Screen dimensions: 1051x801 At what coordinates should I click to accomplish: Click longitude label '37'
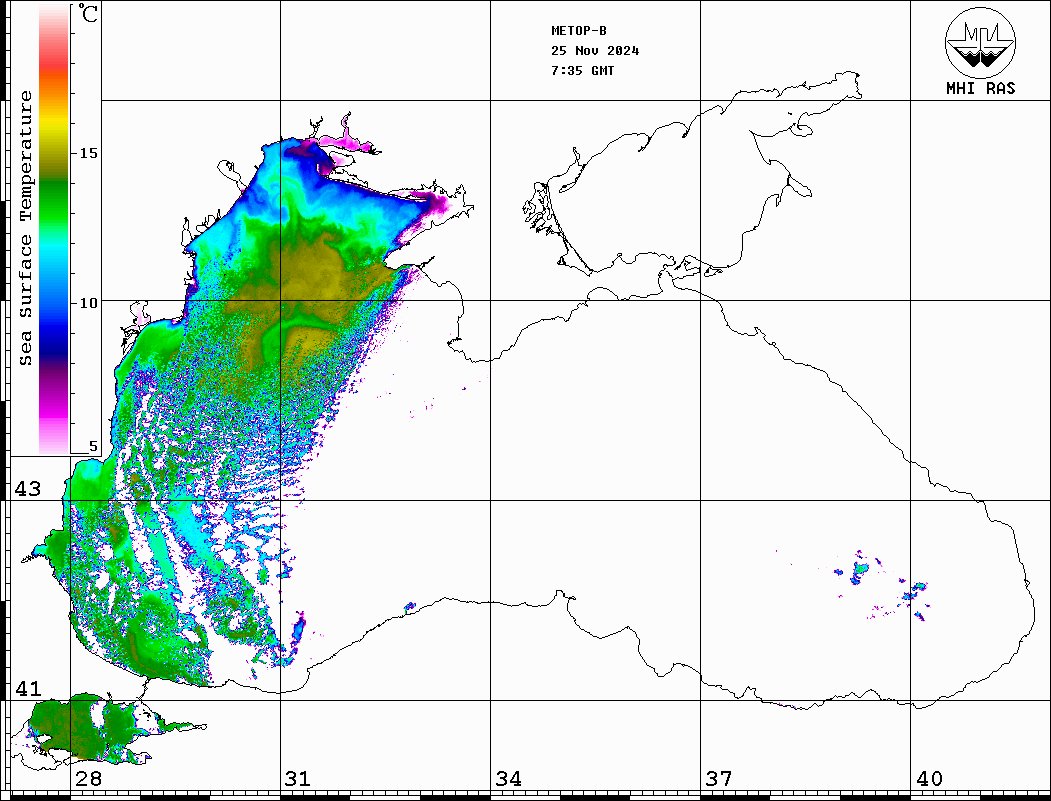click(719, 779)
